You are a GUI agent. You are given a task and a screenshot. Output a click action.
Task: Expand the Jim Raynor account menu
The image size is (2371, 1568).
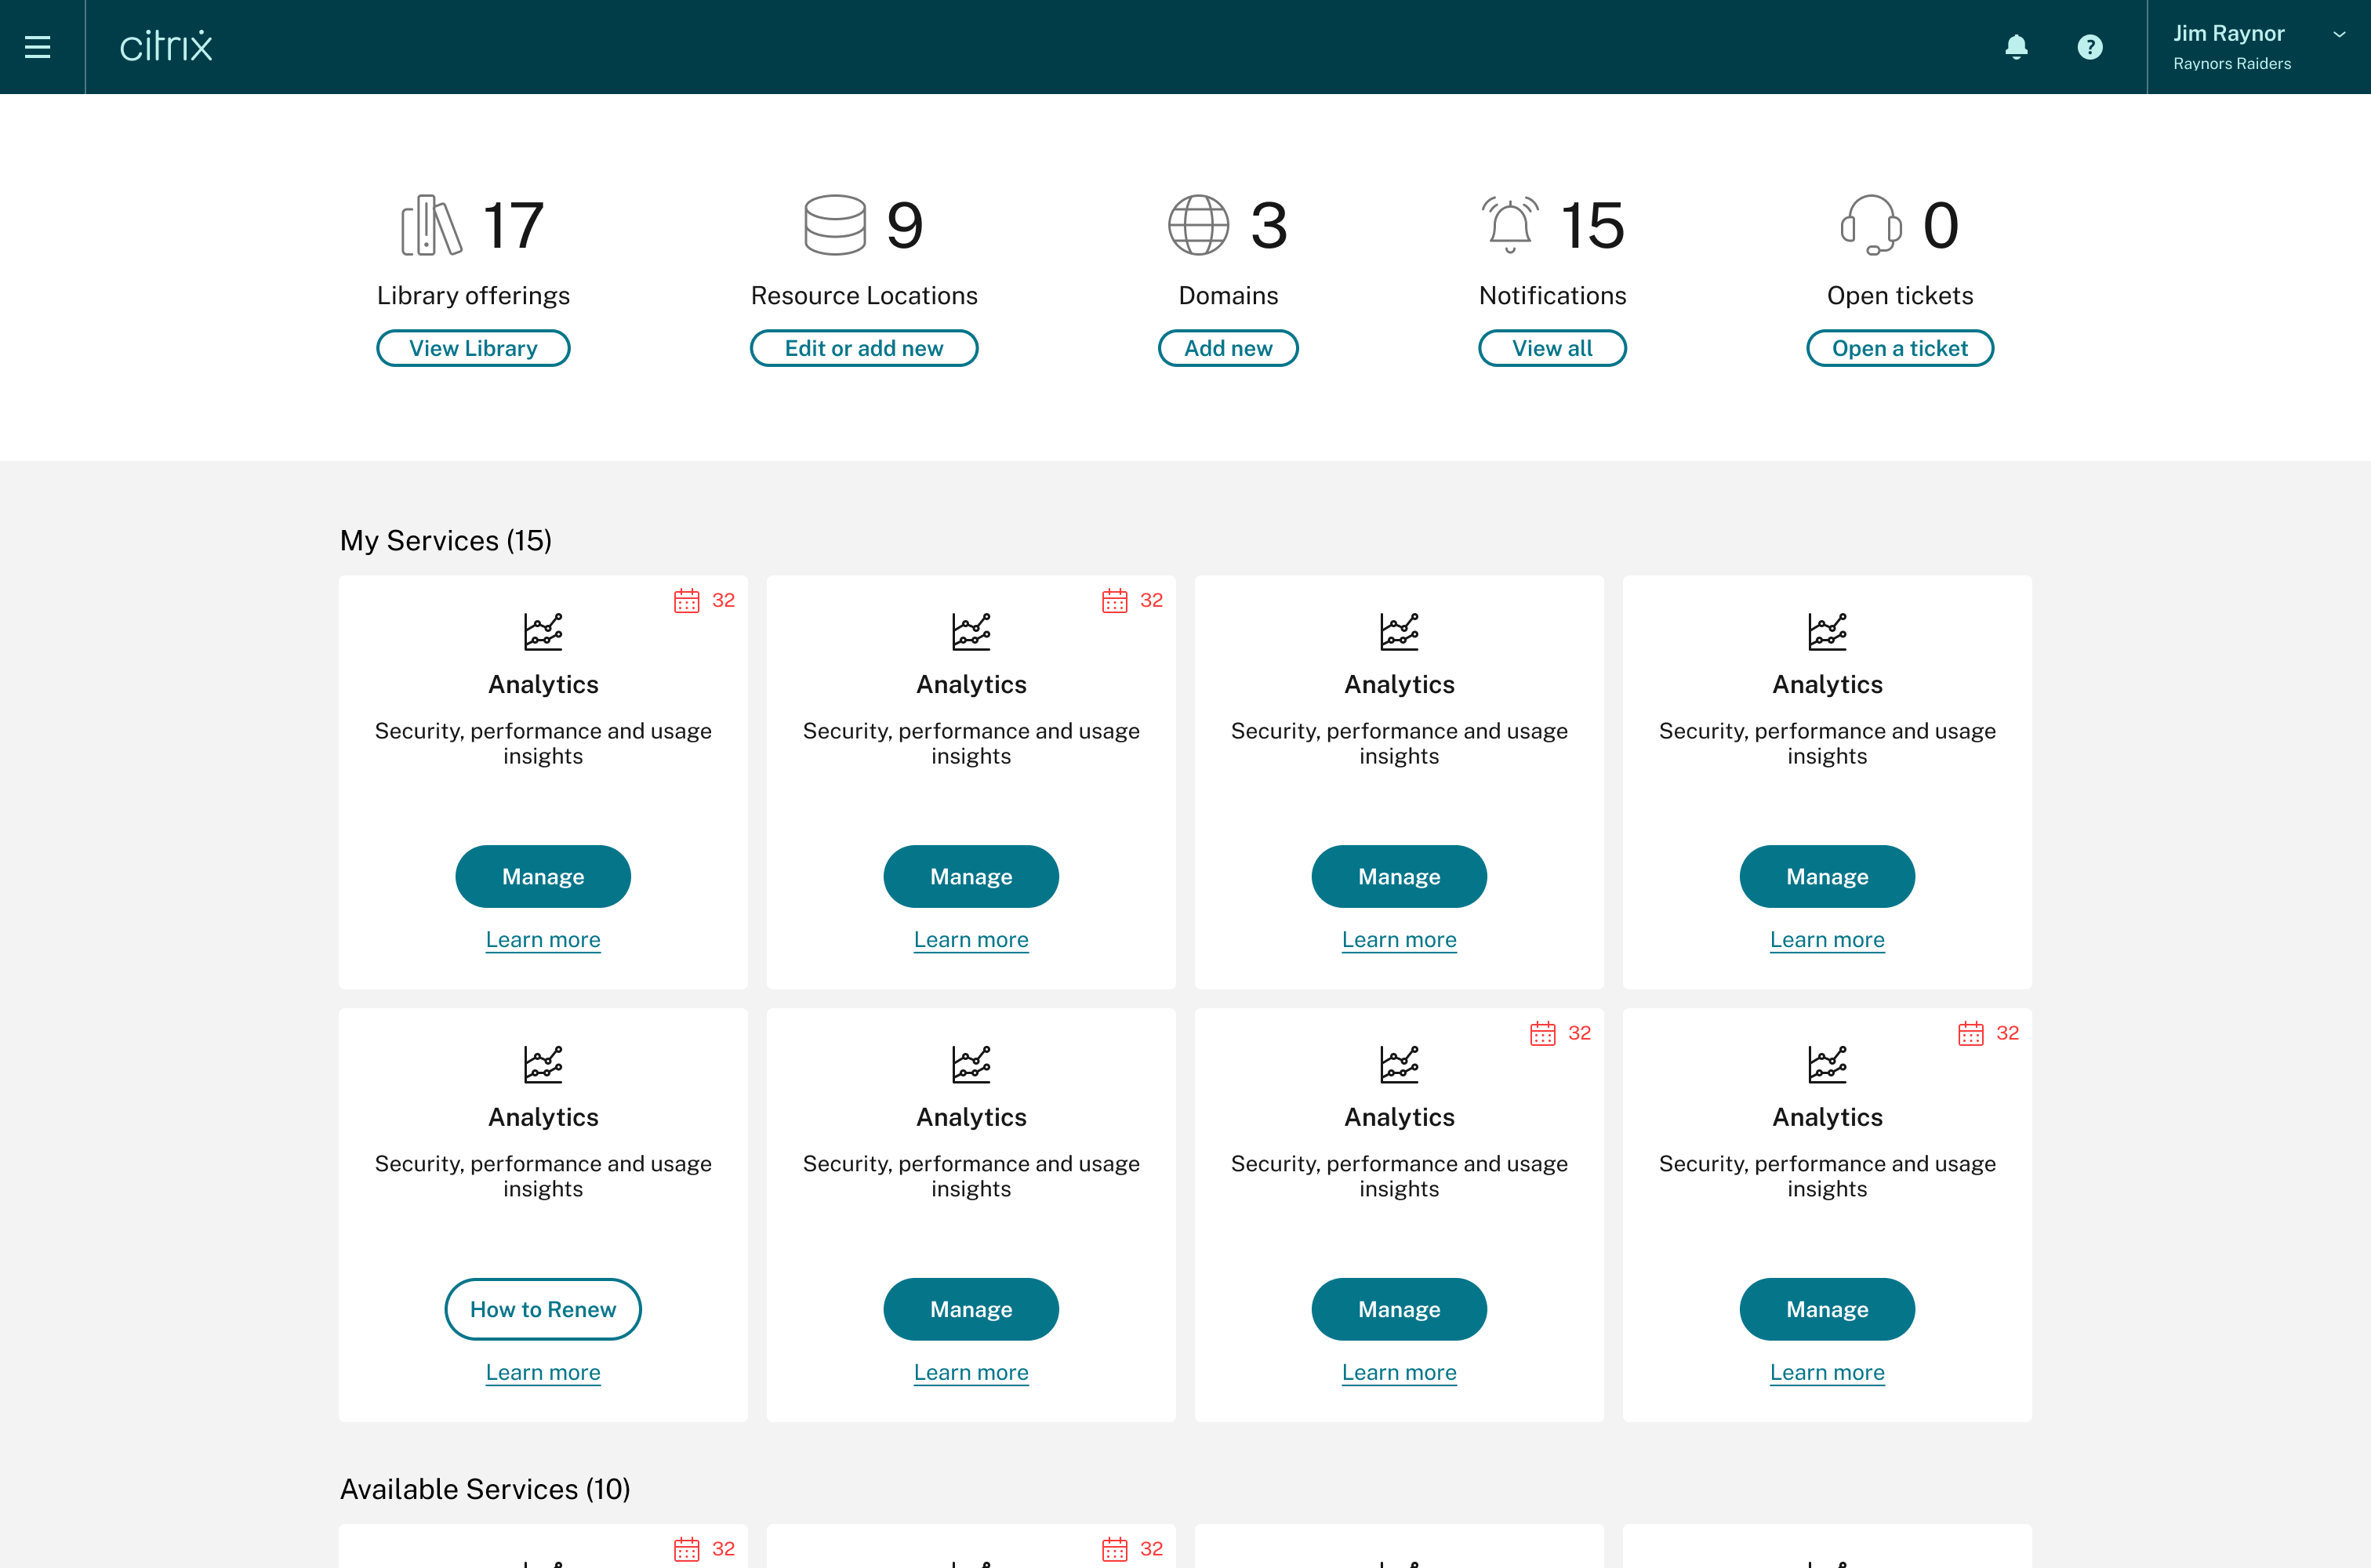coord(2259,47)
